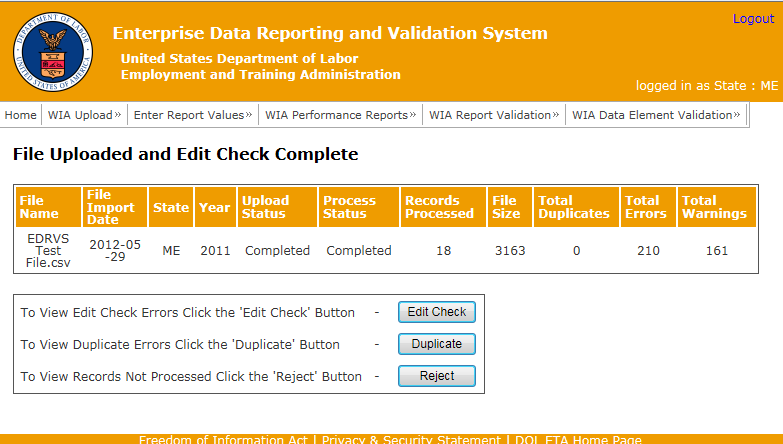This screenshot has width=783, height=444.
Task: Log out using the Logout link
Action: pos(753,19)
